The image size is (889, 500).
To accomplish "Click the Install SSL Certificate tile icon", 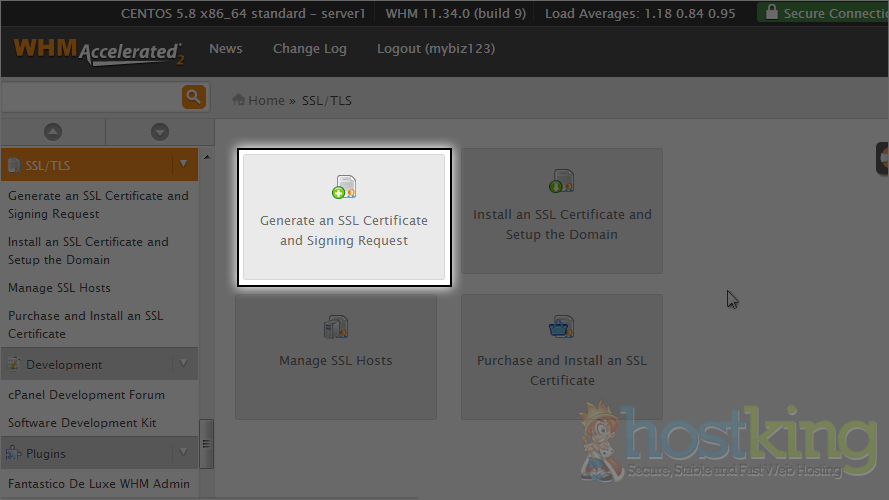I will [561, 181].
